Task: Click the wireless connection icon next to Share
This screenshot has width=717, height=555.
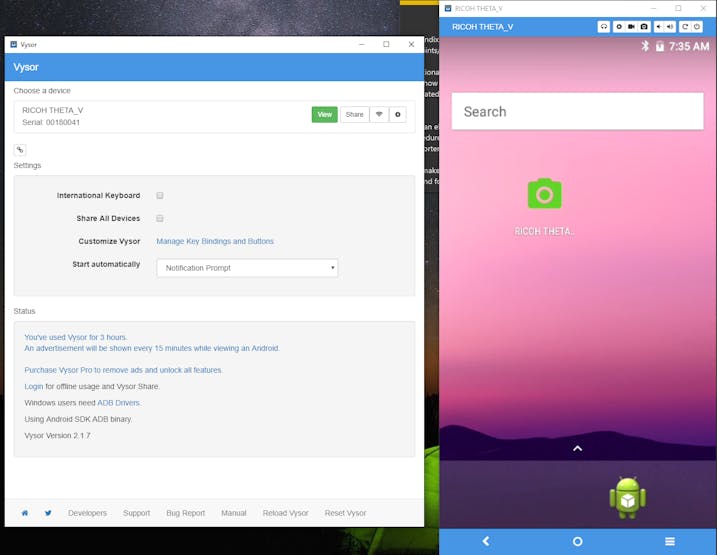Action: (379, 115)
